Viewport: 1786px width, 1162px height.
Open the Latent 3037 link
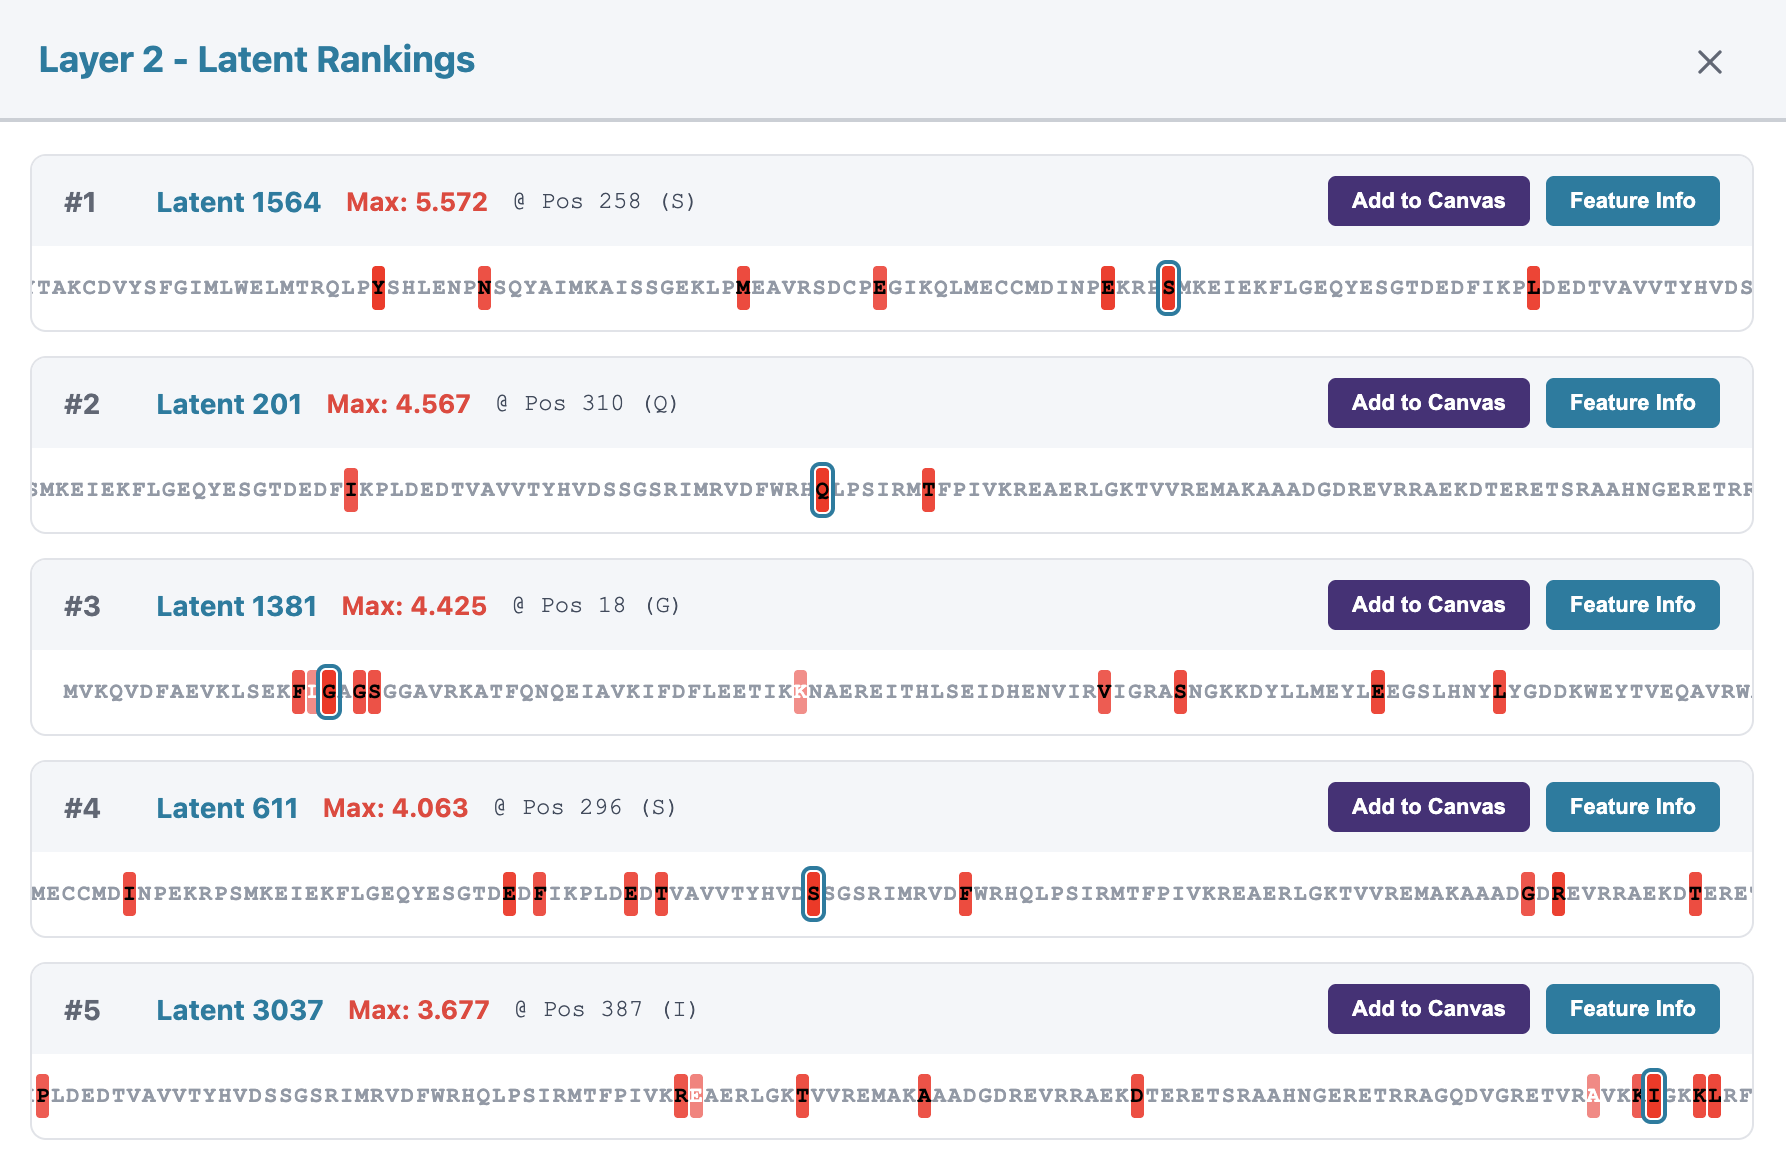pos(239,1009)
